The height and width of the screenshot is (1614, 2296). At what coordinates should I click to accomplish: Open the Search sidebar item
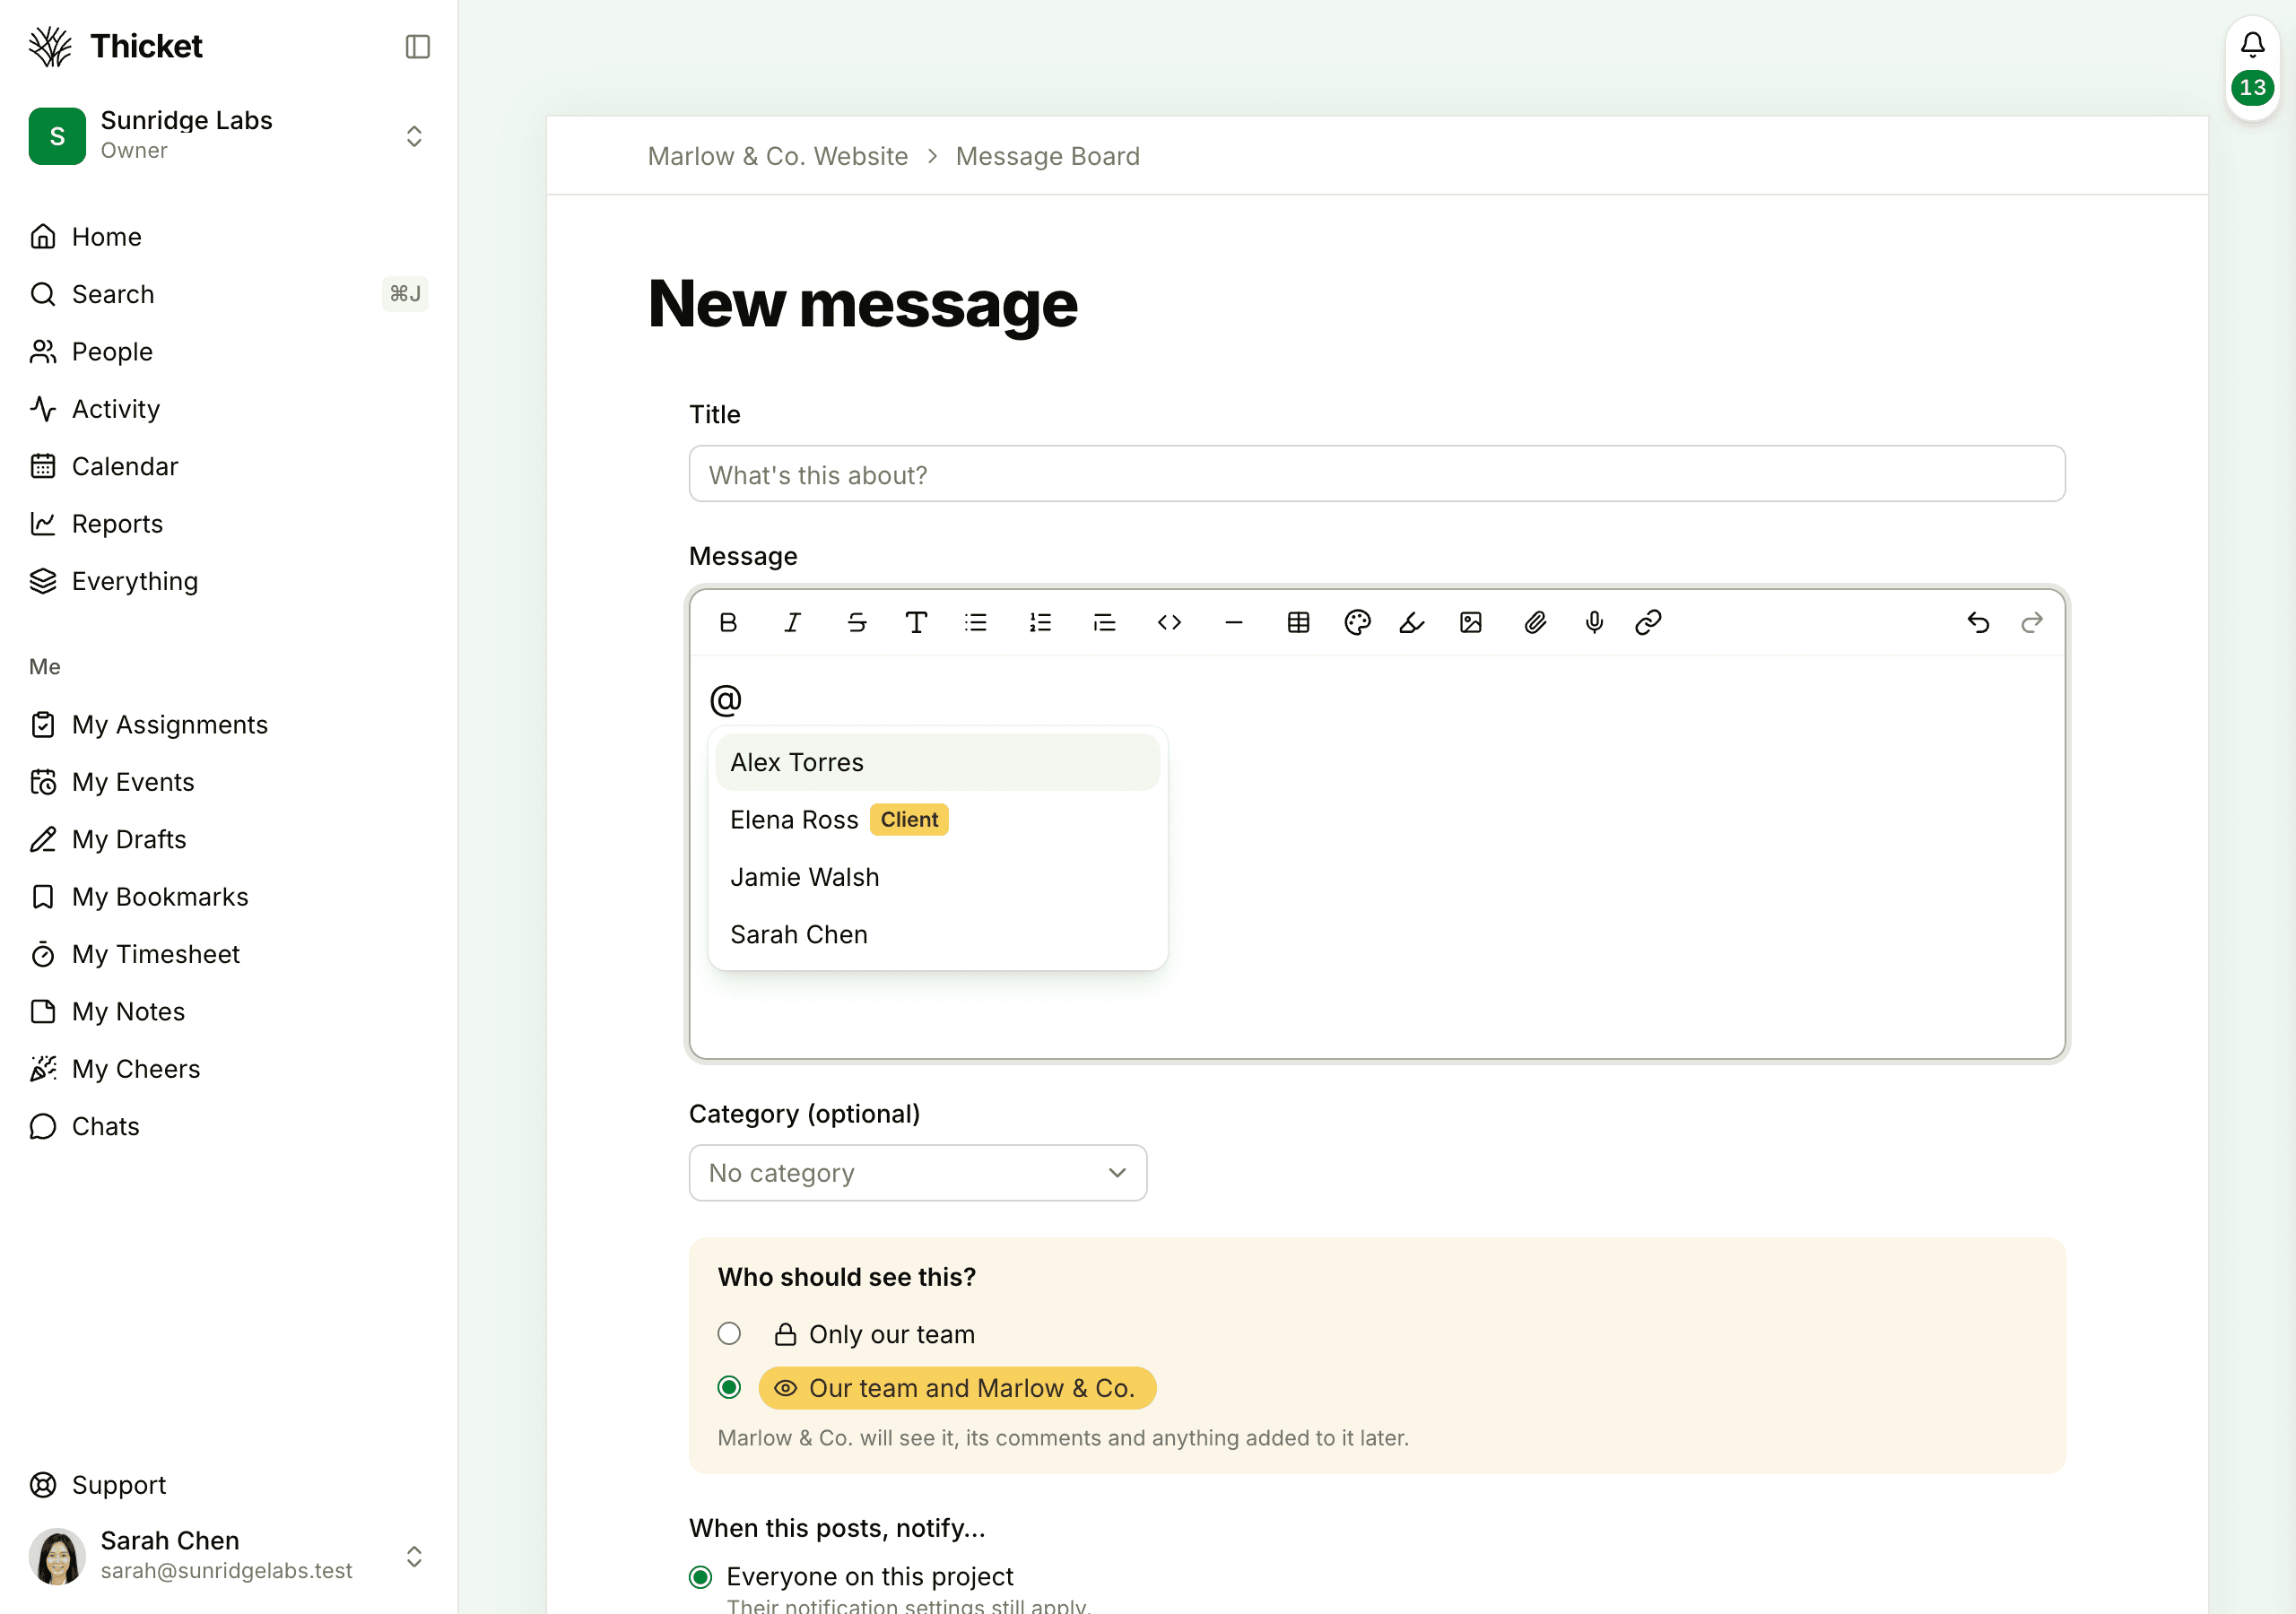pos(229,294)
